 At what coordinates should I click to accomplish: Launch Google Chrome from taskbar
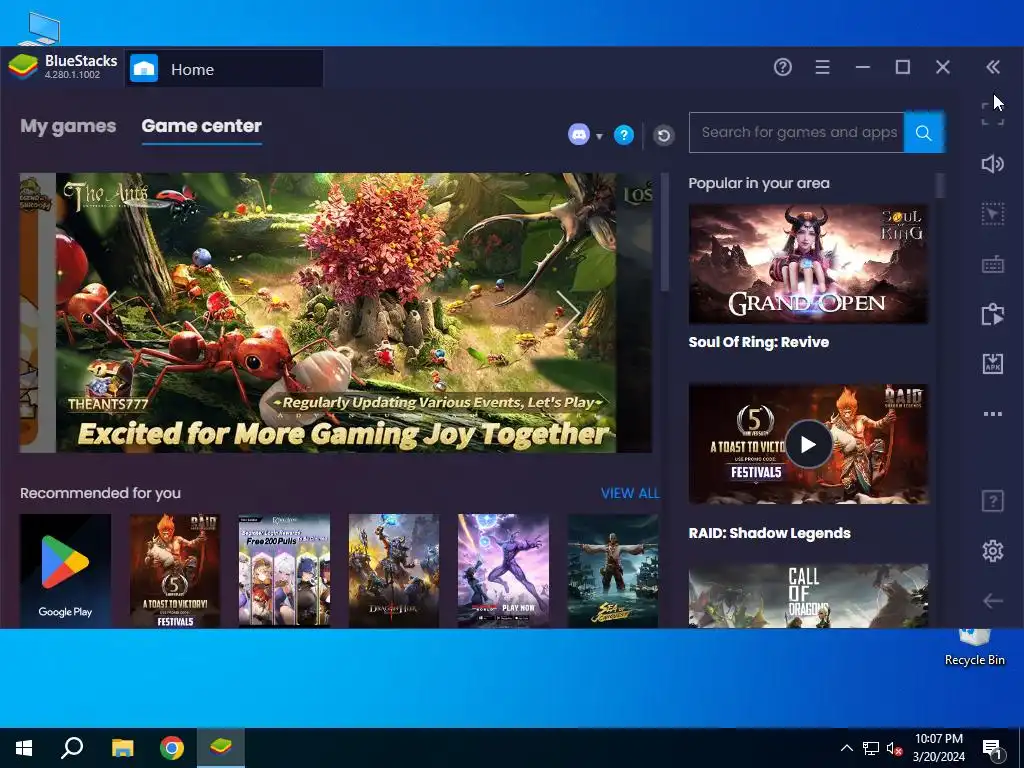[172, 748]
